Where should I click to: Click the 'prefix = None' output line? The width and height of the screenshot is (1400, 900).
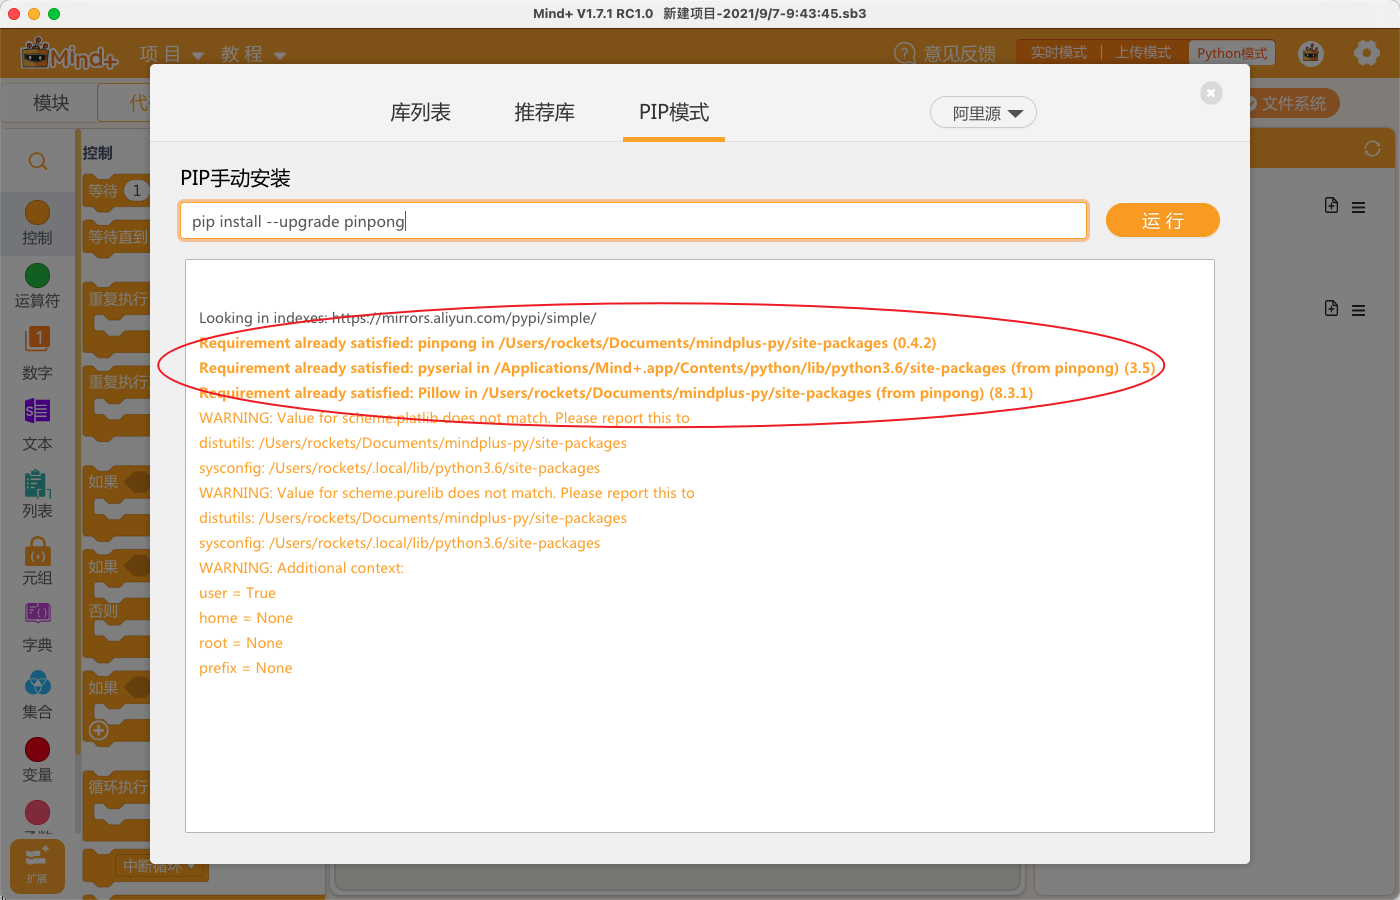point(245,668)
